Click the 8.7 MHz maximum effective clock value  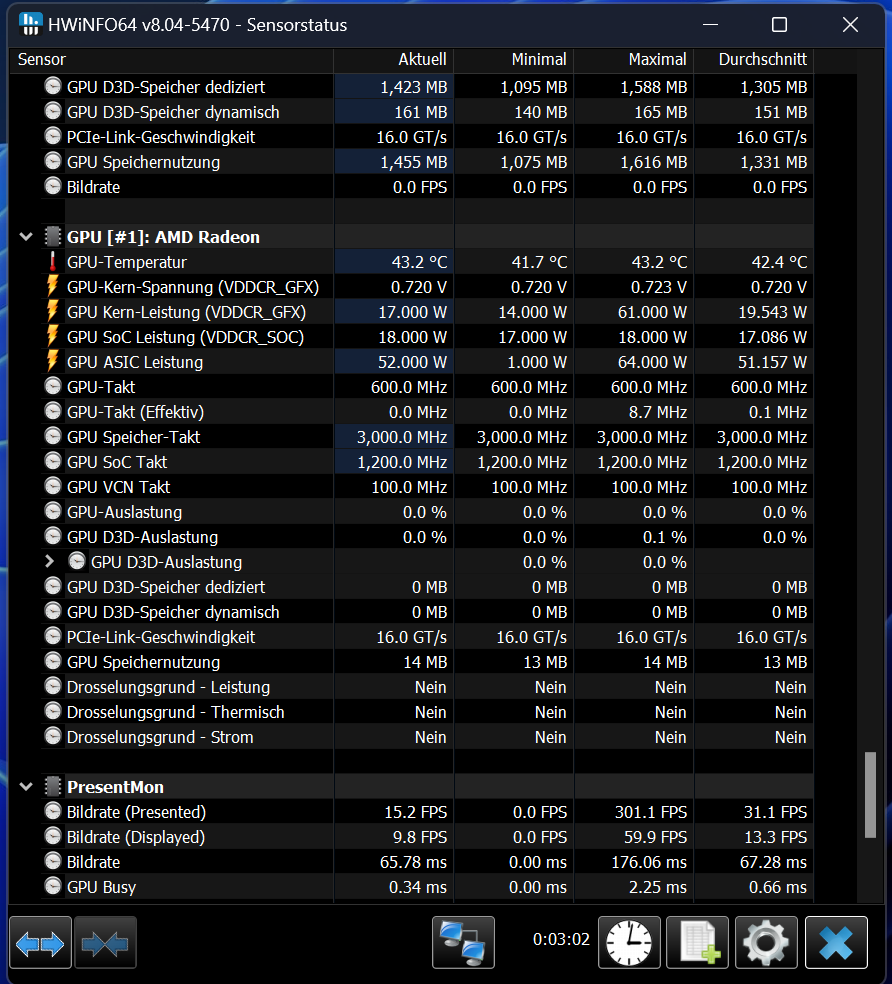point(658,412)
